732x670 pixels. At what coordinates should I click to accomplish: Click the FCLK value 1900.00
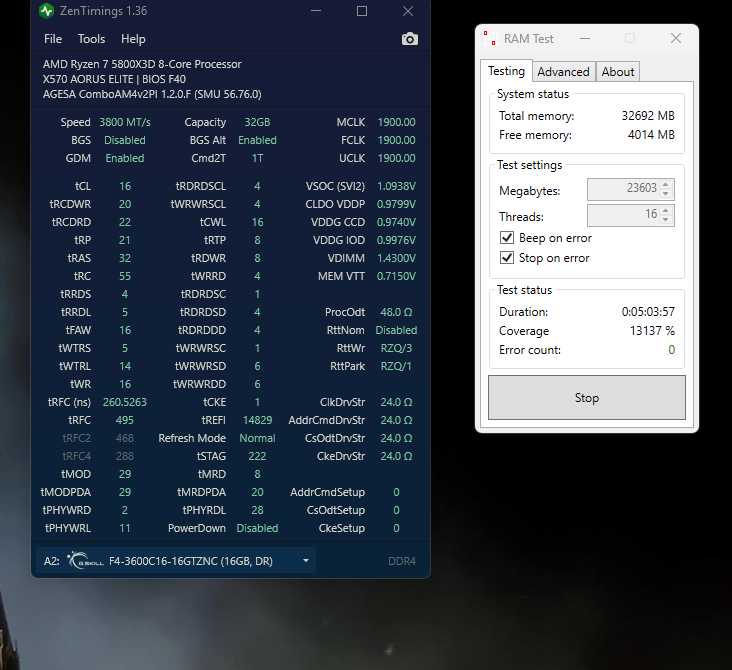tap(396, 140)
